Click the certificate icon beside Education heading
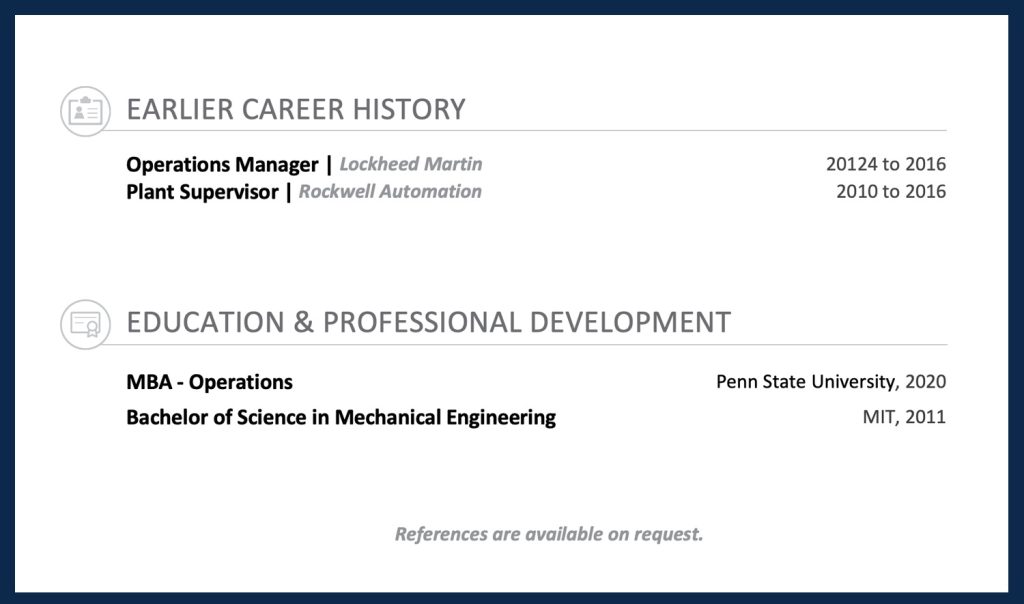The height and width of the screenshot is (604, 1024). [x=85, y=324]
